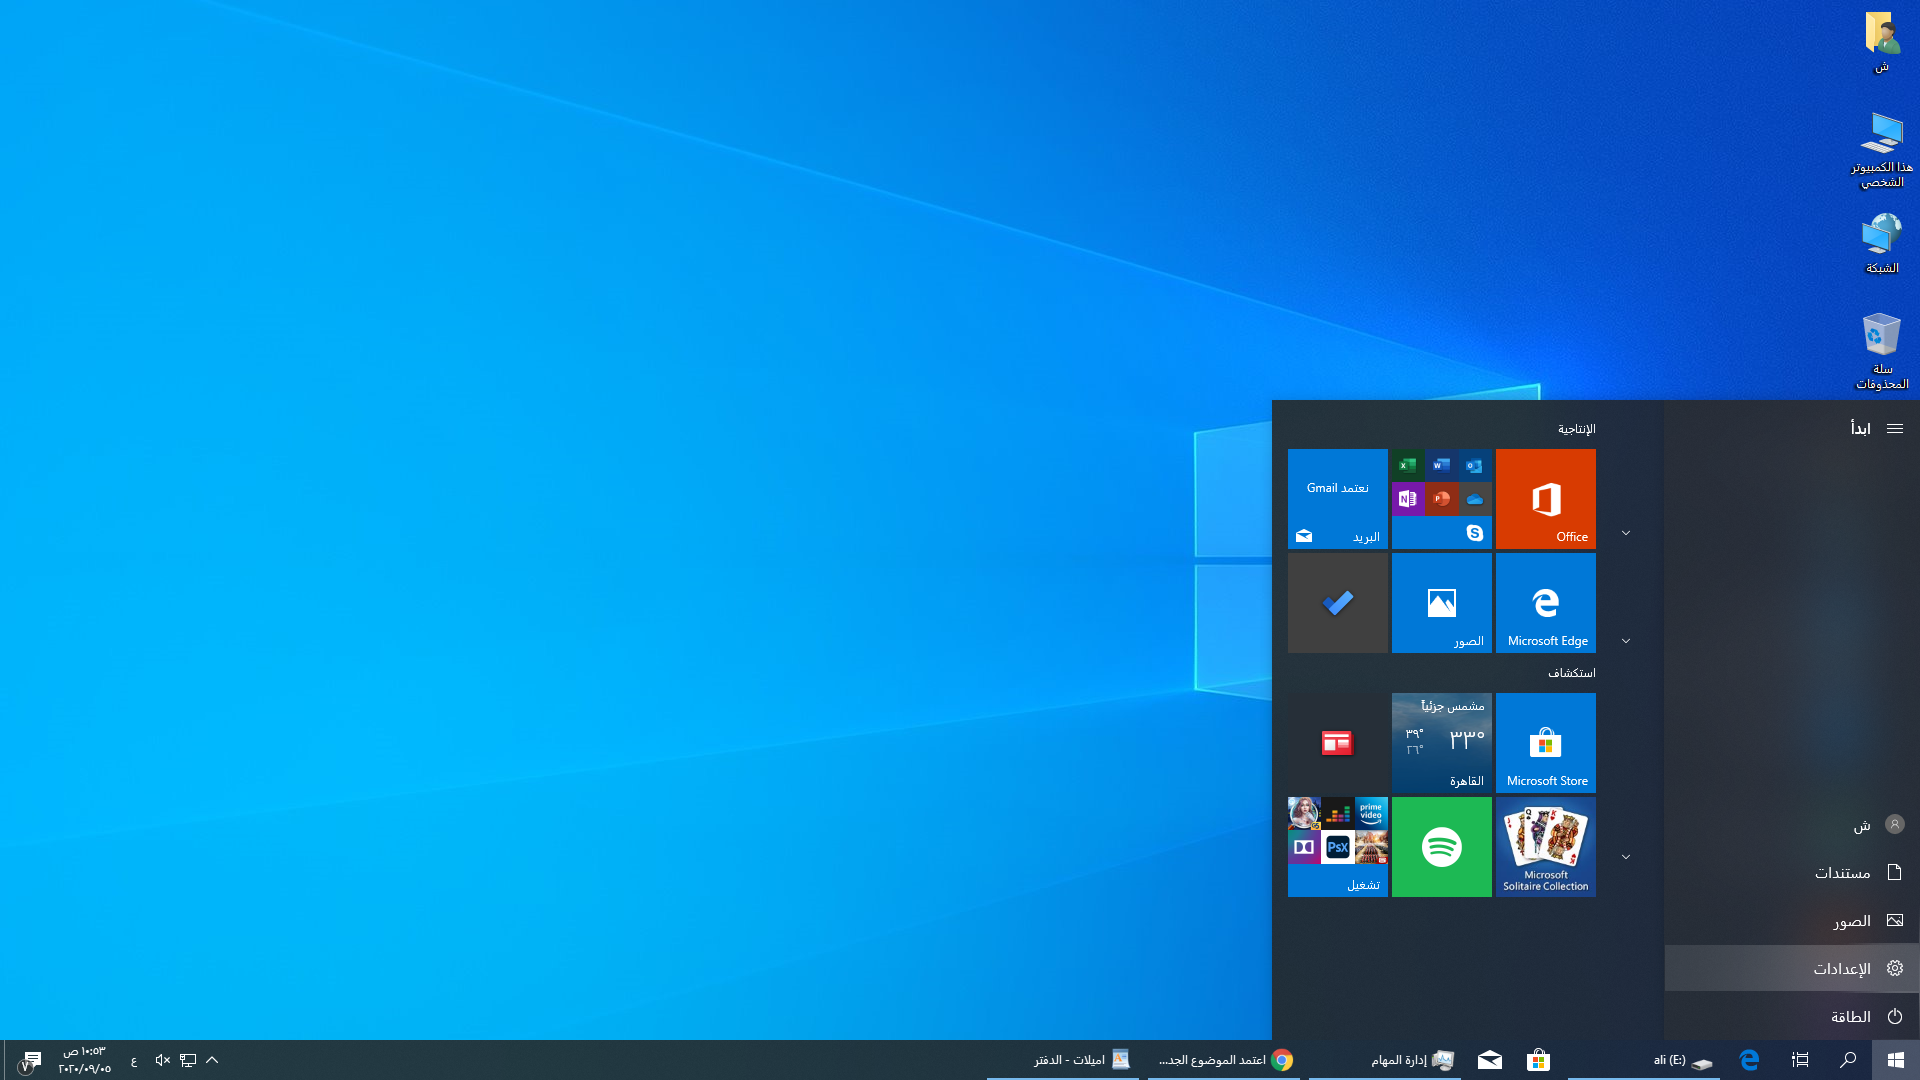This screenshot has width=1920, height=1080.
Task: Open Outlook in the Office apps tile
Action: click(x=1474, y=465)
